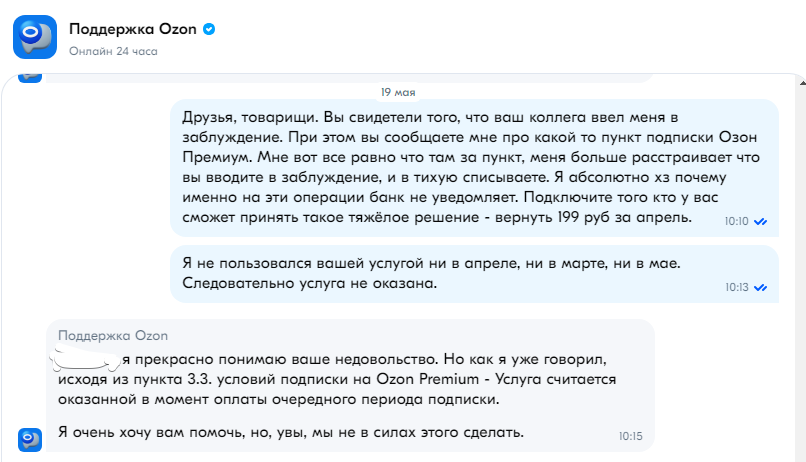Click the 19 мая date separator
The height and width of the screenshot is (462, 806).
398,92
